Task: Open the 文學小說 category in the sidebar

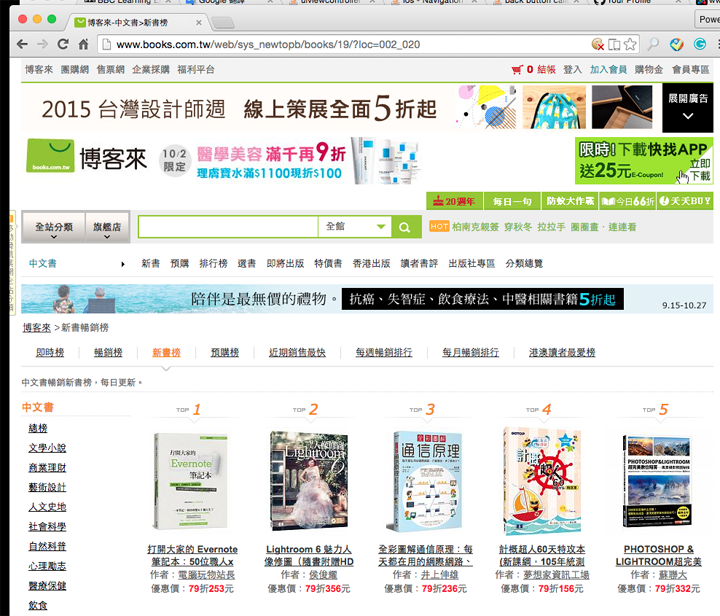Action: pos(47,448)
